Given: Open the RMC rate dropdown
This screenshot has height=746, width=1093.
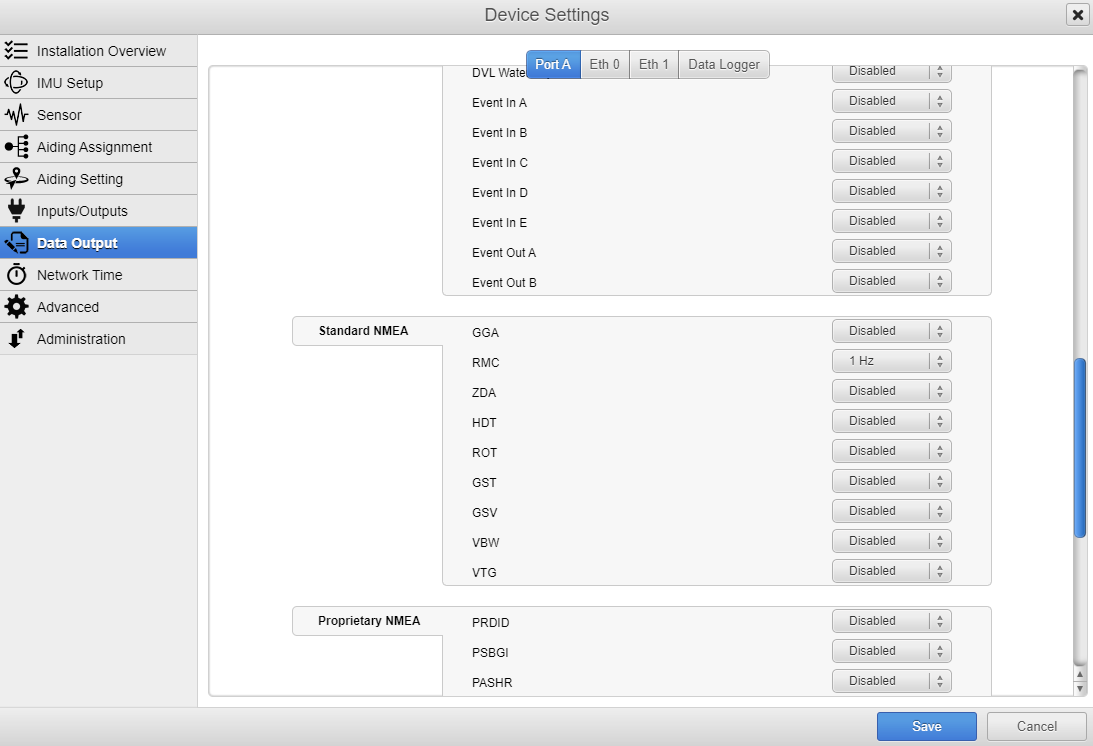Looking at the screenshot, I should 891,361.
